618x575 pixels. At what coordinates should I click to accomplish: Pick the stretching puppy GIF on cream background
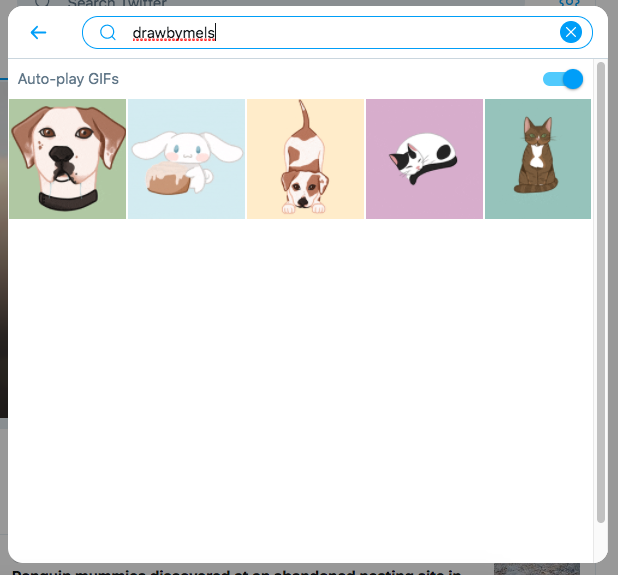(305, 159)
